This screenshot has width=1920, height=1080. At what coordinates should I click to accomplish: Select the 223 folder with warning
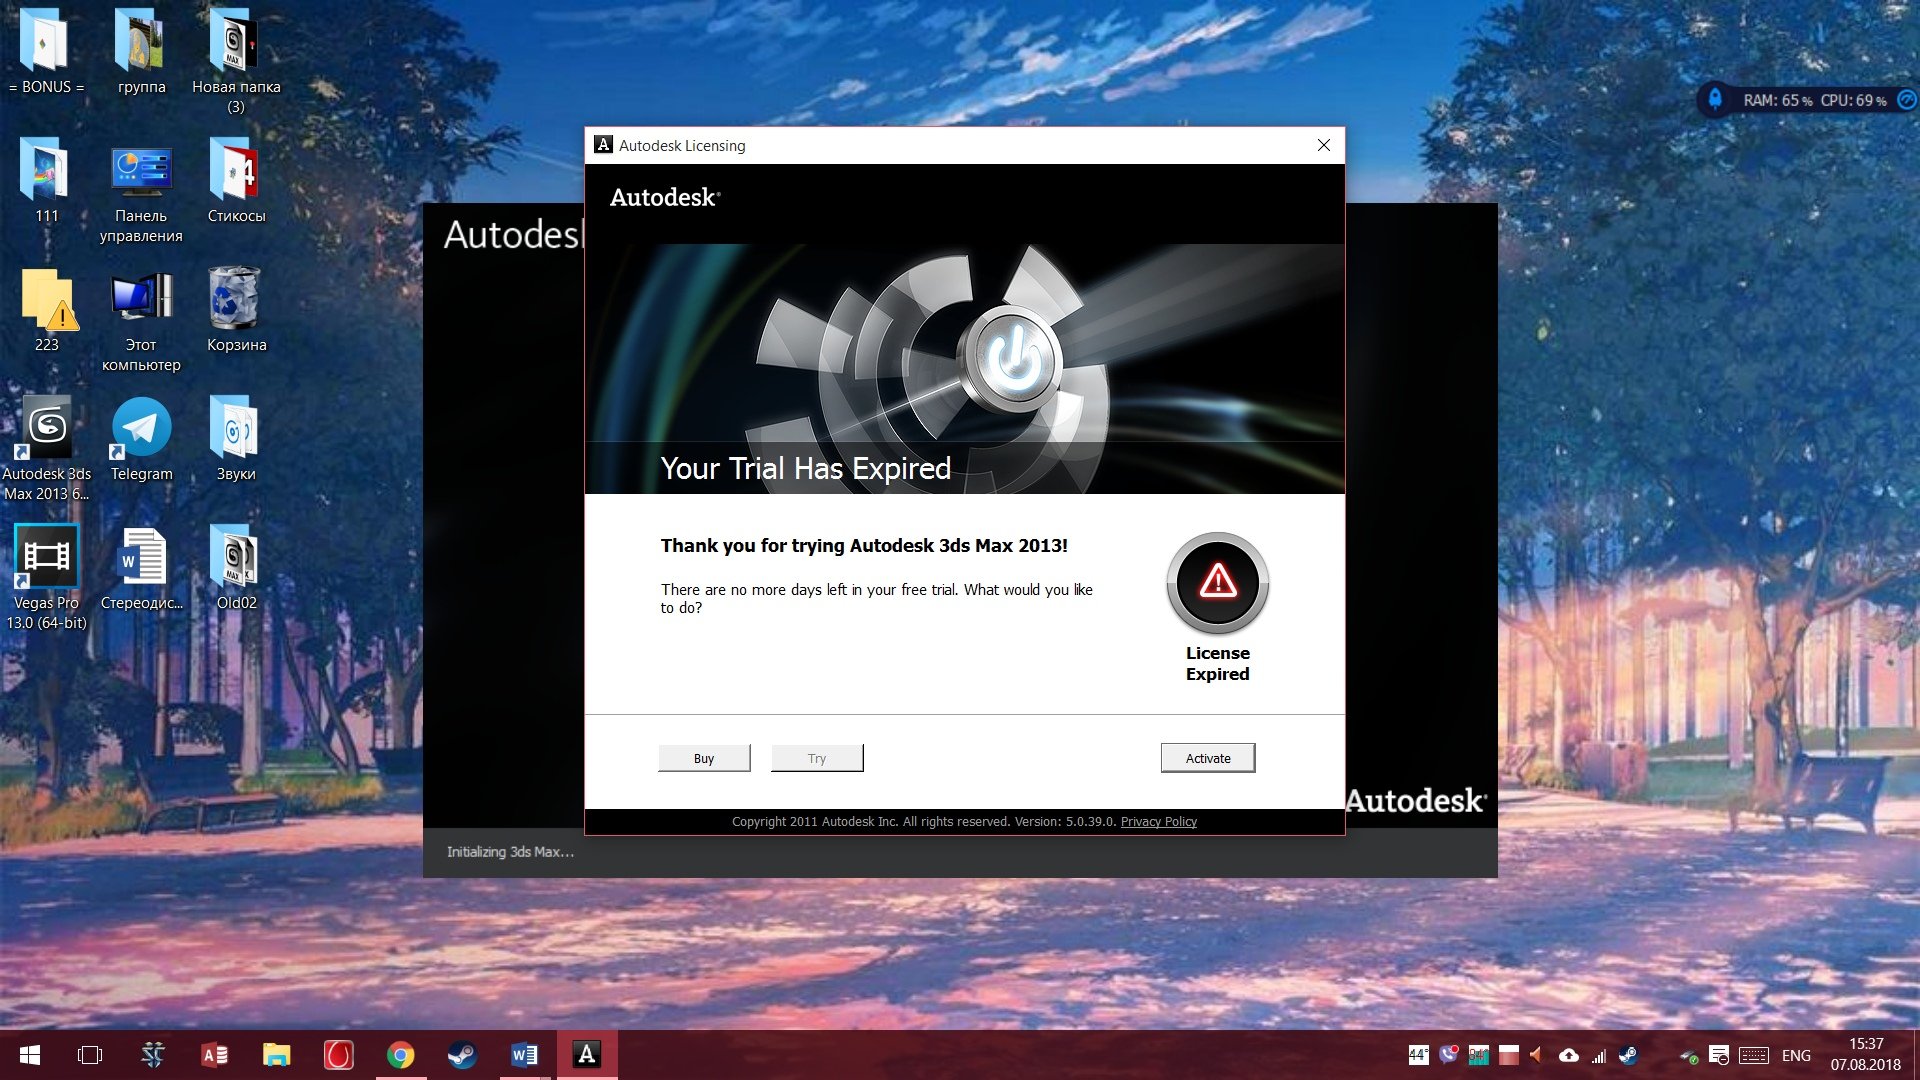point(46,310)
